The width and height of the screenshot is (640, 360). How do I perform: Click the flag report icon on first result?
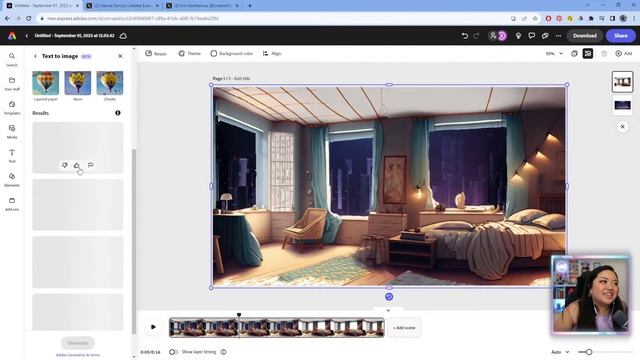91,165
